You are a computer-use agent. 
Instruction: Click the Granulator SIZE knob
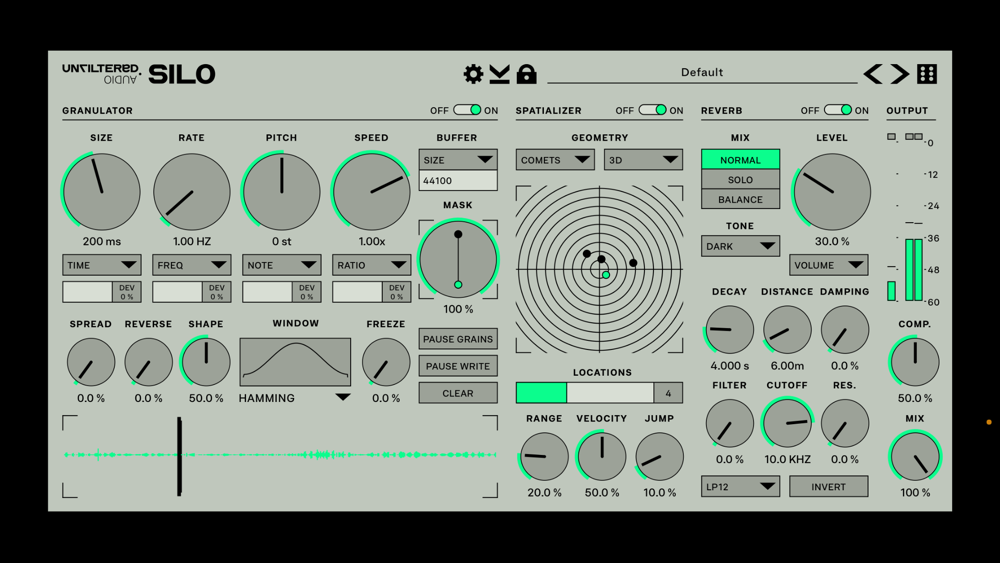click(x=101, y=192)
